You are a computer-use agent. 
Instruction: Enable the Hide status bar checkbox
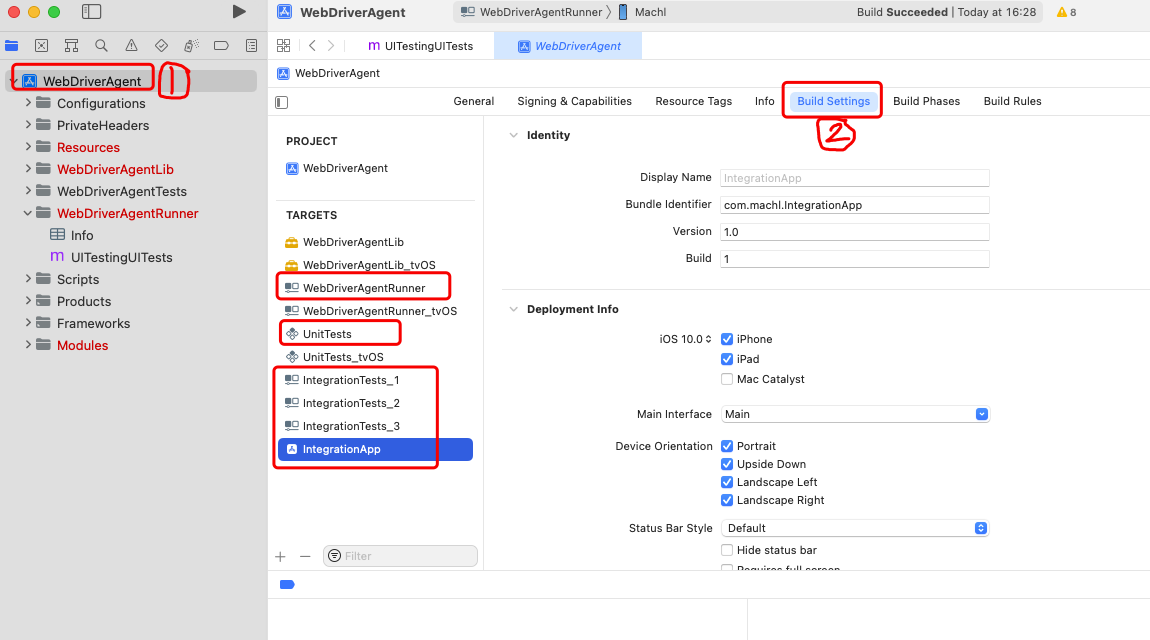tap(727, 550)
